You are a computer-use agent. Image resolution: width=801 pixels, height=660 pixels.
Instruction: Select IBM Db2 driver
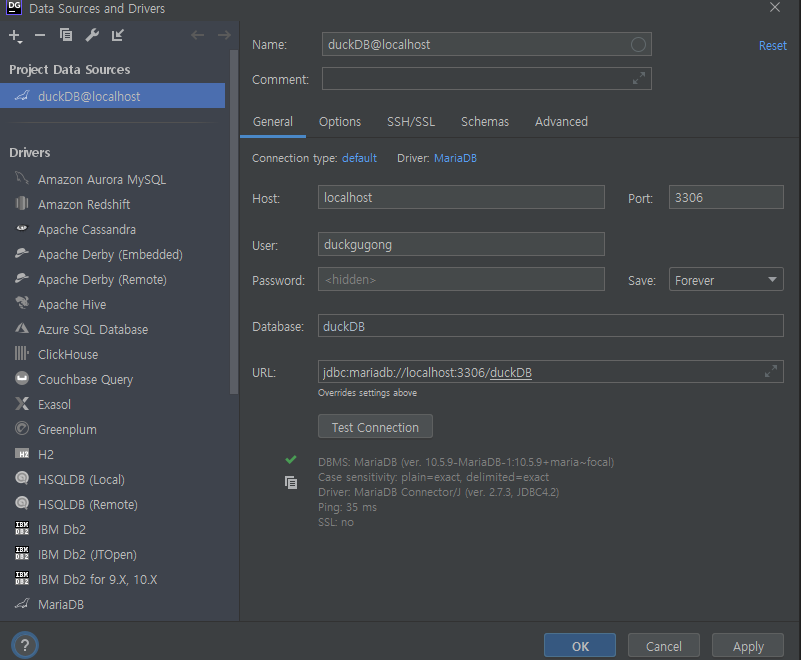tap(114, 530)
